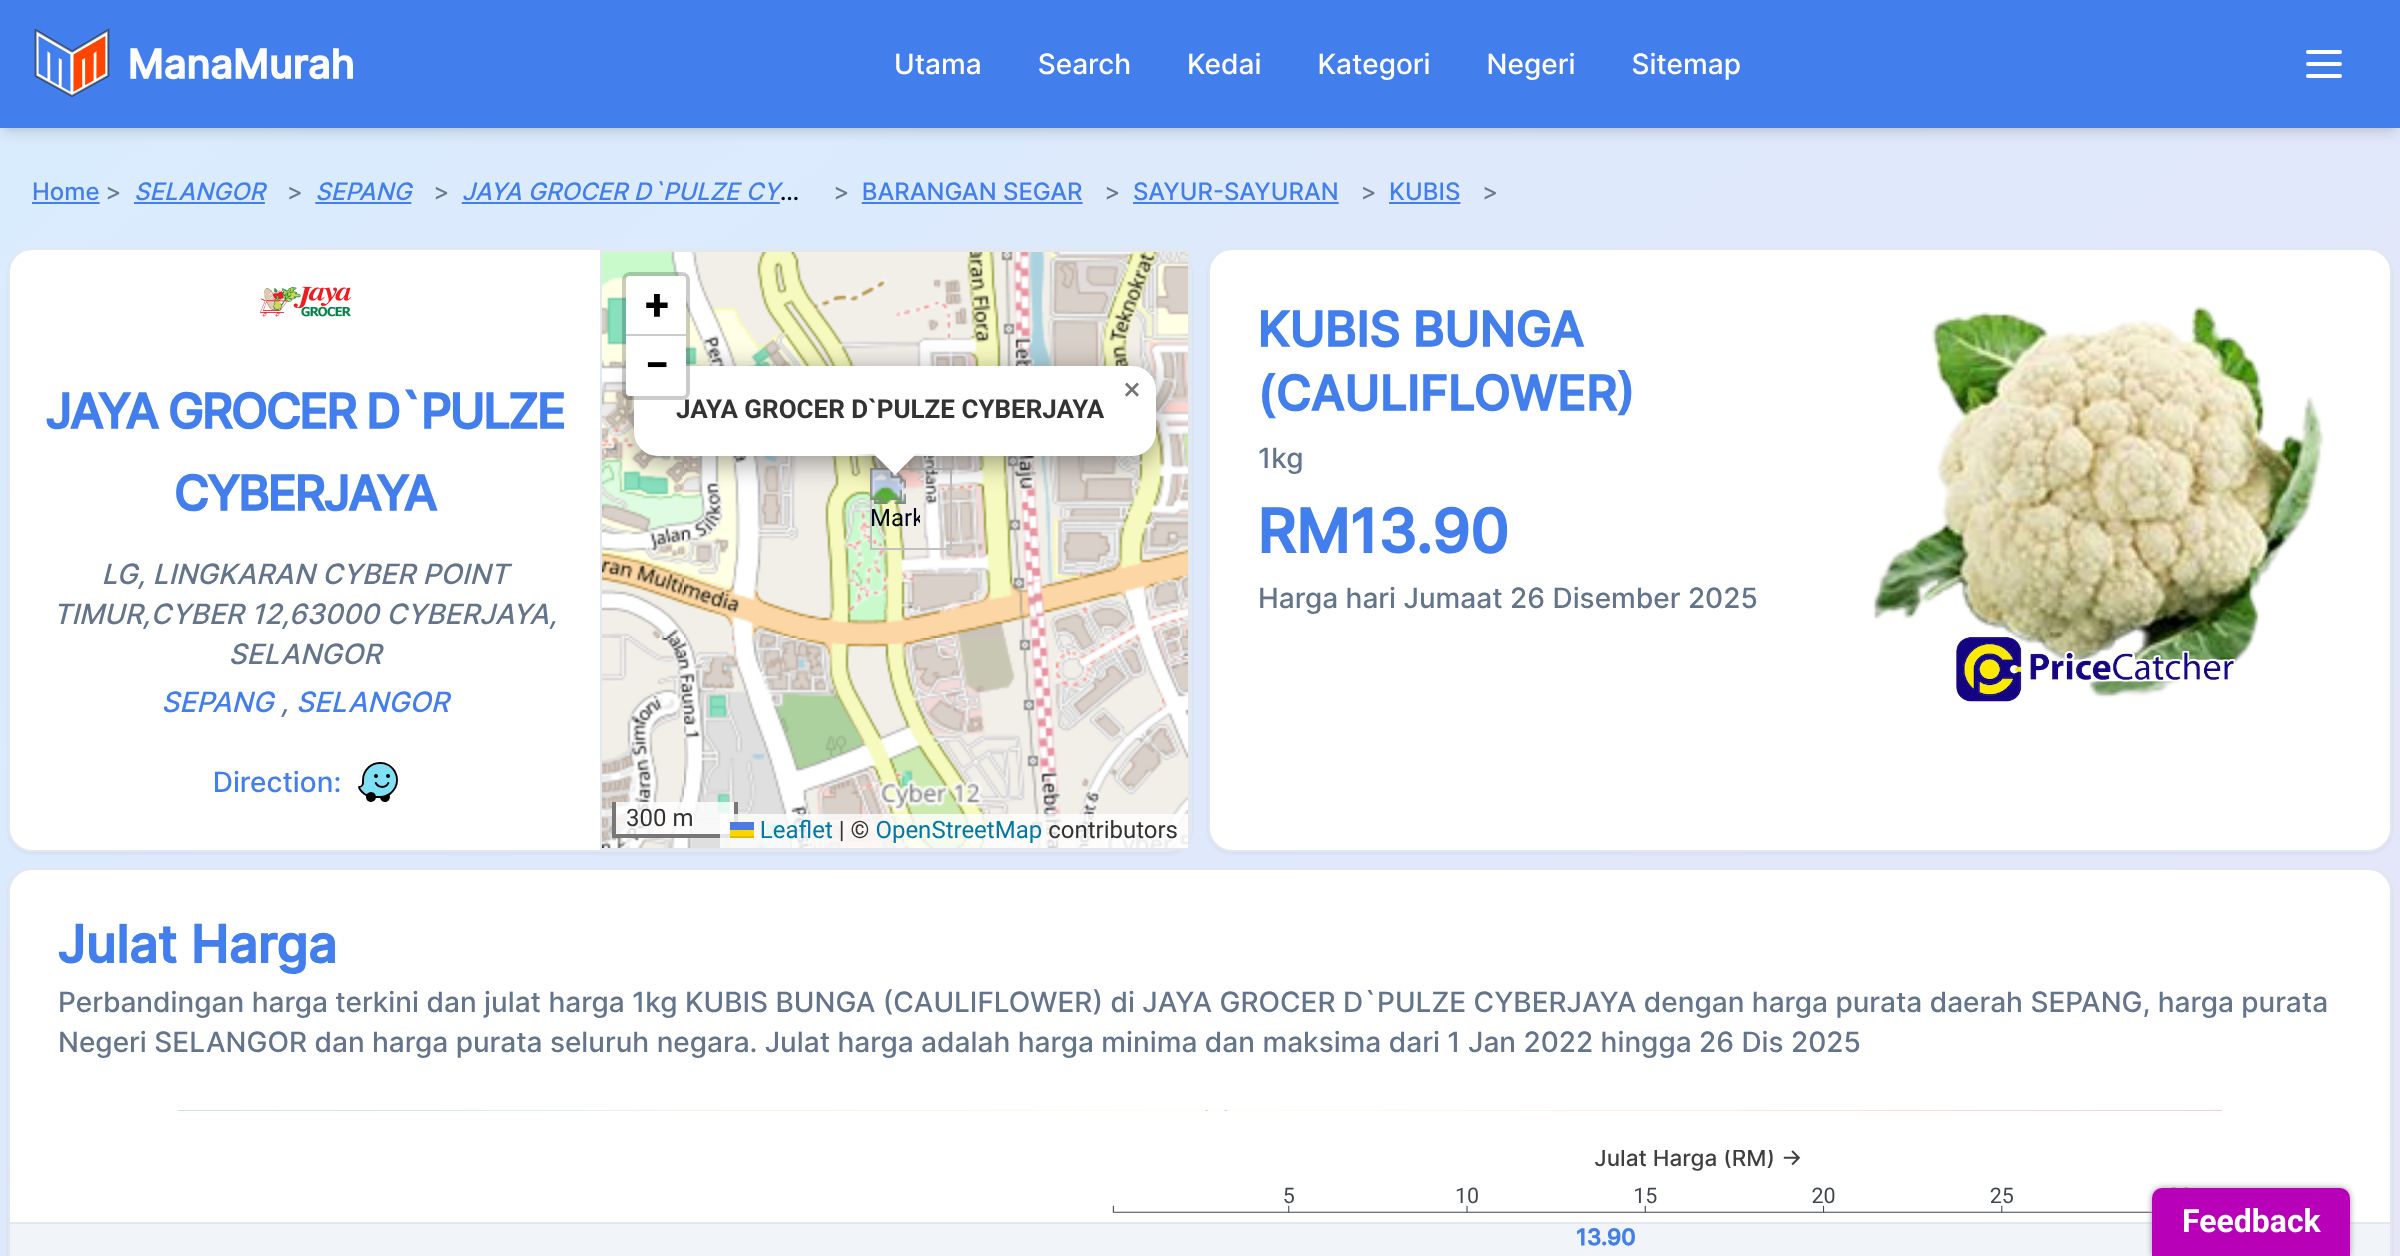Zoom out on the map
Image resolution: width=2400 pixels, height=1256 pixels.
pyautogui.click(x=656, y=365)
